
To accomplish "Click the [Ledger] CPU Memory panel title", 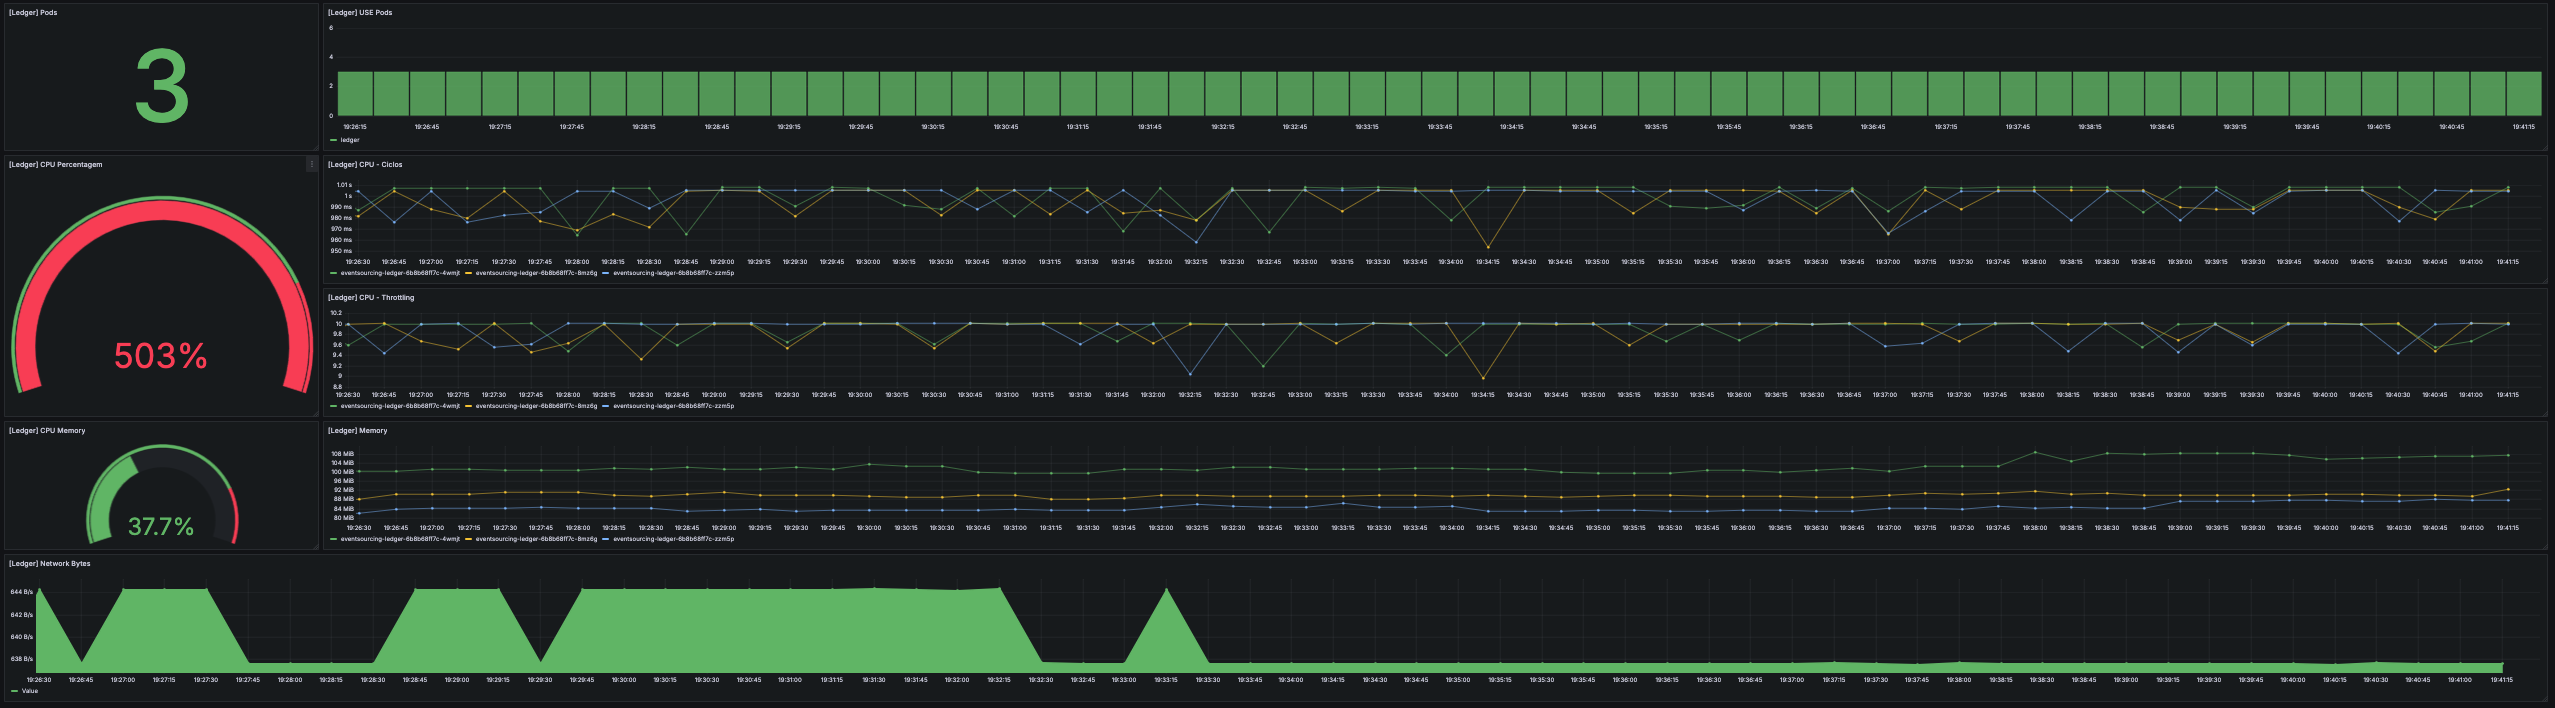I will (47, 431).
